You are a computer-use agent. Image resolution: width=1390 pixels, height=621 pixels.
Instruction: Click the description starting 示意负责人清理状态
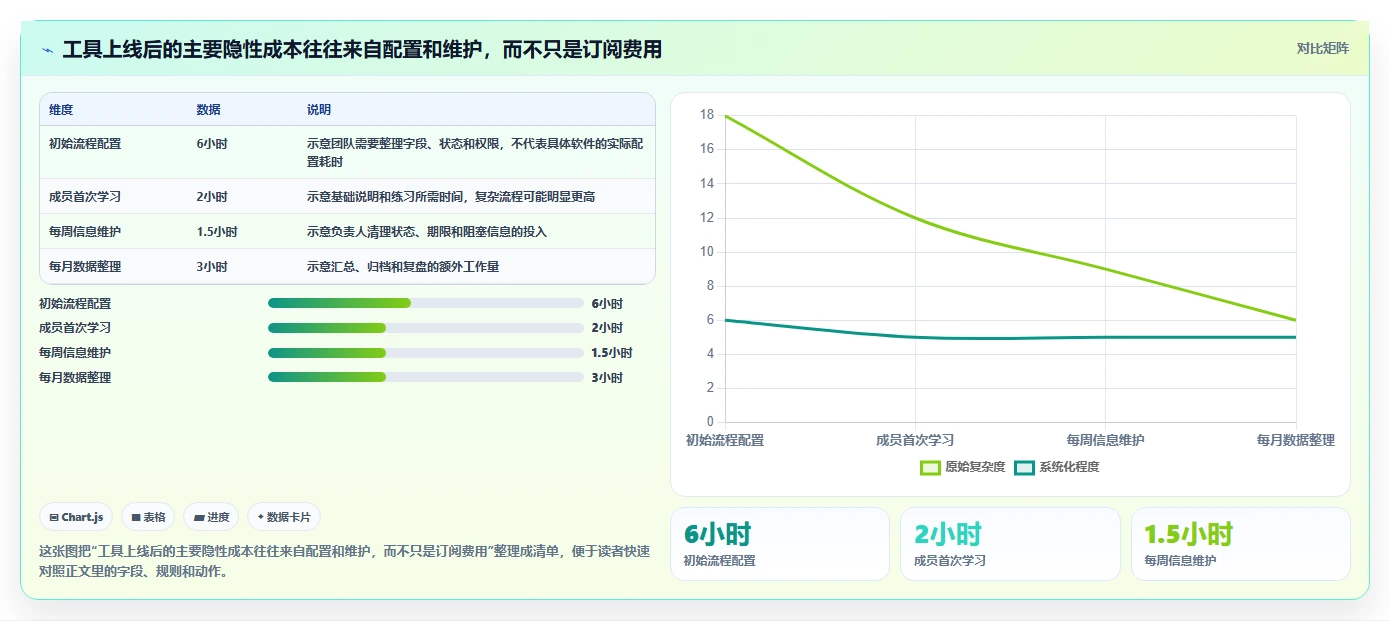click(x=427, y=232)
